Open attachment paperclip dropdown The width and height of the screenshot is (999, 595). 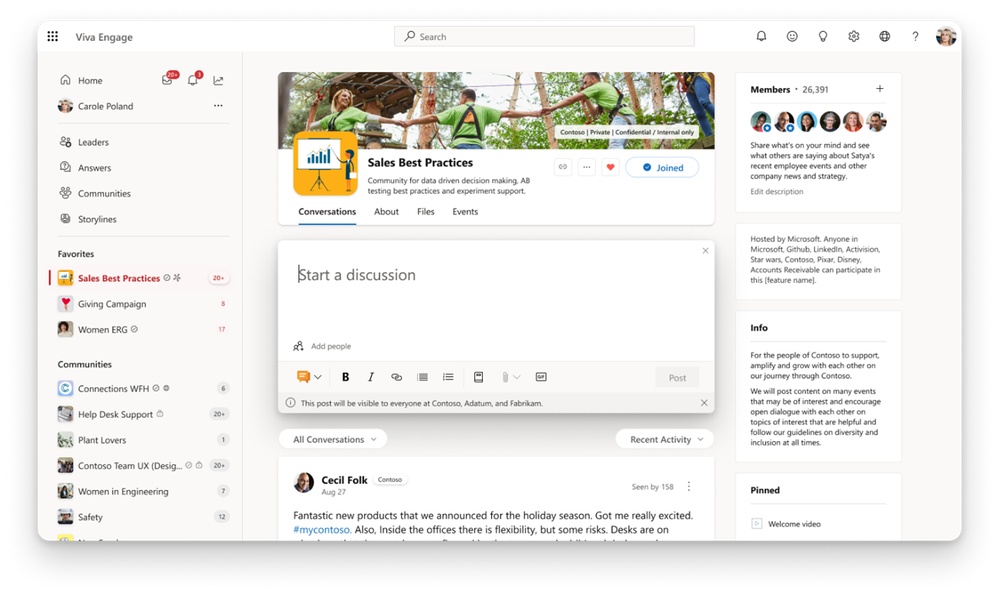coord(510,377)
